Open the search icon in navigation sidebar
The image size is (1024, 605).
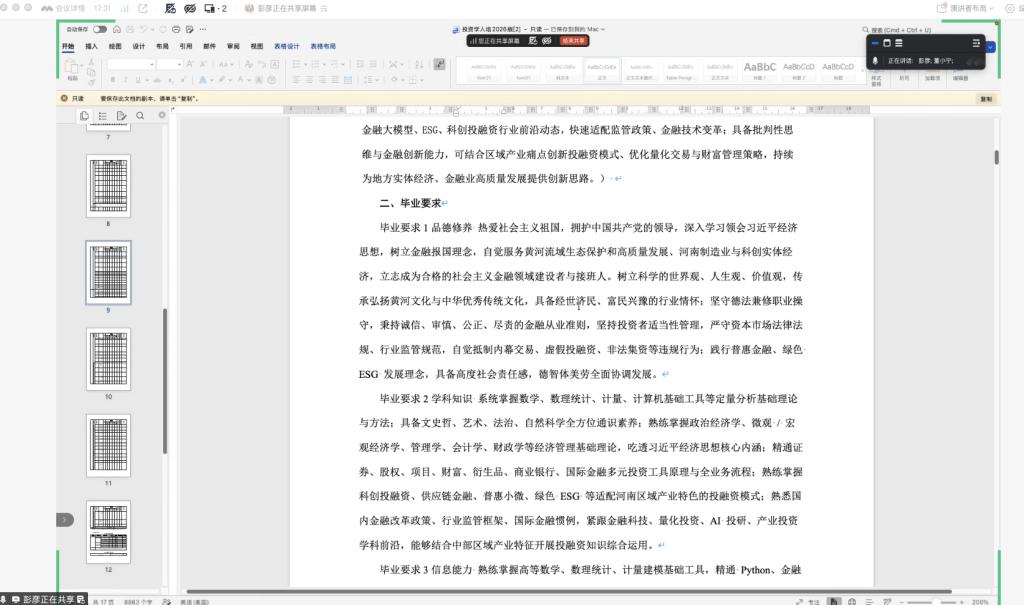[x=140, y=116]
